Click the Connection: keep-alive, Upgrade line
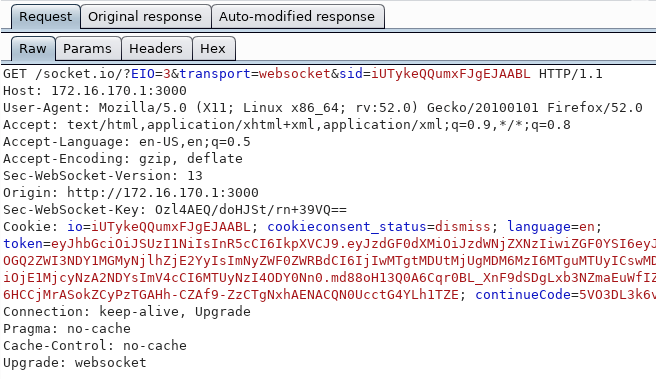656x379 pixels. pos(127,312)
